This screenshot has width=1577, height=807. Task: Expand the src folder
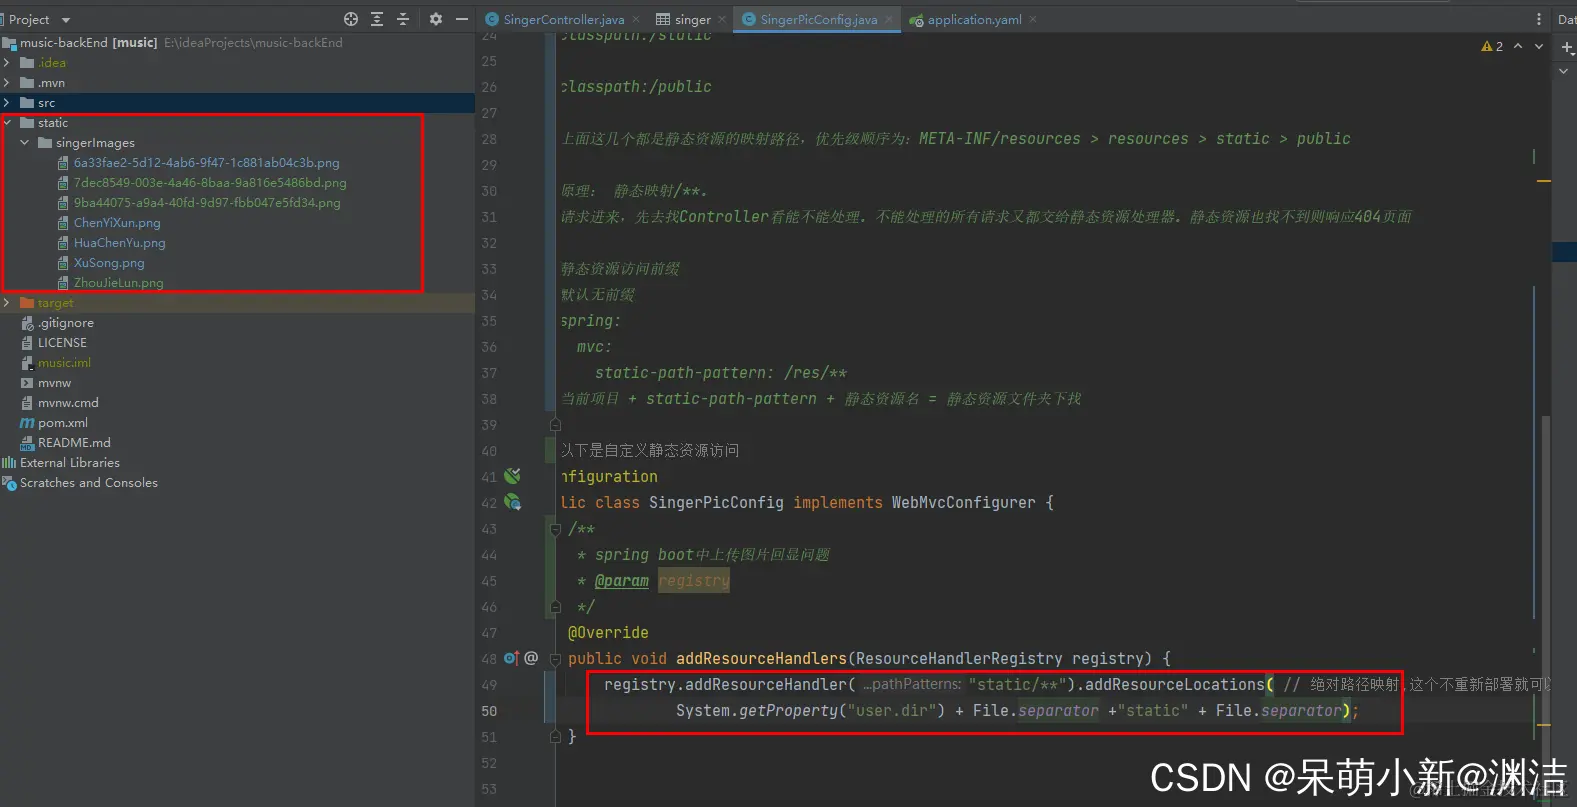7,102
